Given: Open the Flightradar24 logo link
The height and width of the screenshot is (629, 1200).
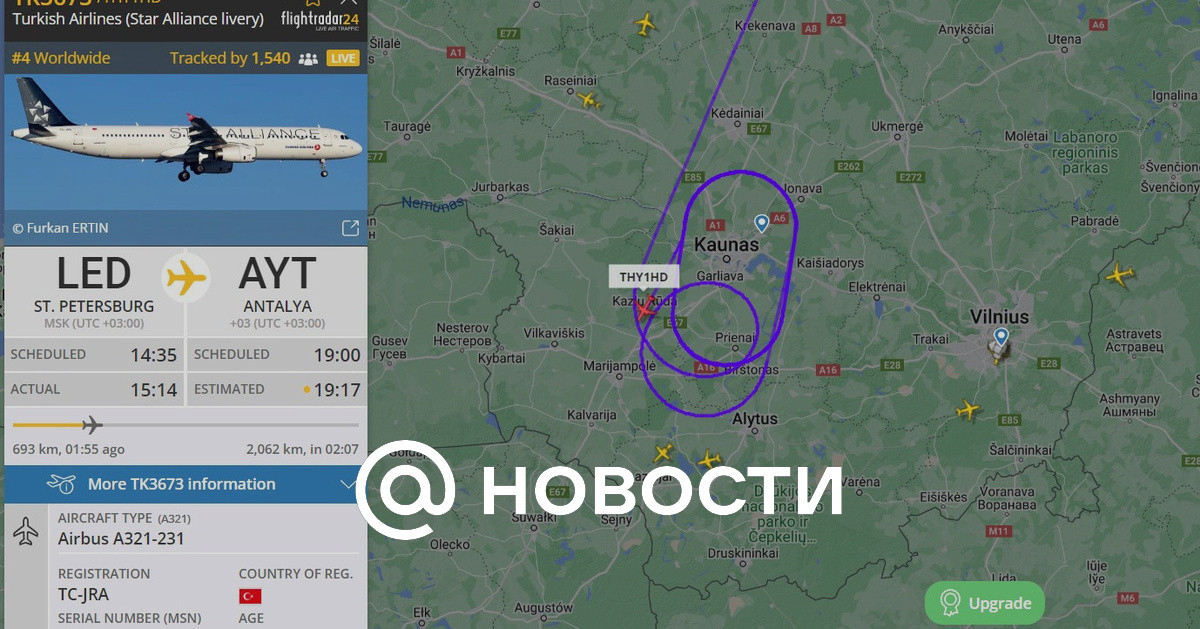Looking at the screenshot, I should (320, 19).
